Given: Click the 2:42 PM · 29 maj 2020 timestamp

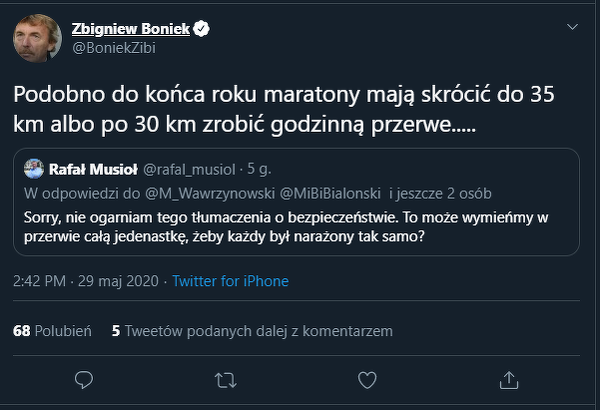Looking at the screenshot, I should coord(81,281).
